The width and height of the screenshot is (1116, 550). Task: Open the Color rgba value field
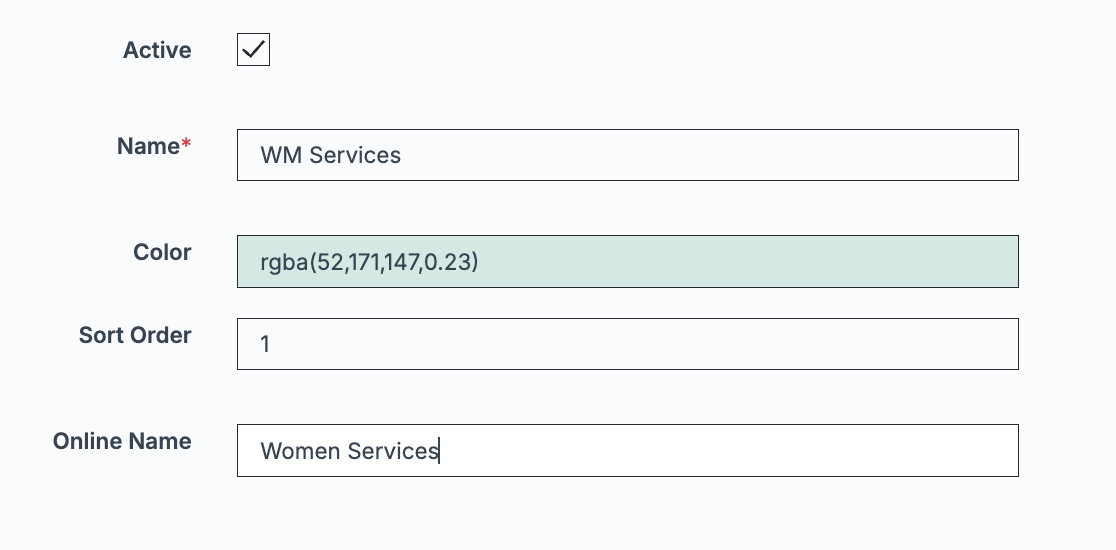(x=628, y=262)
